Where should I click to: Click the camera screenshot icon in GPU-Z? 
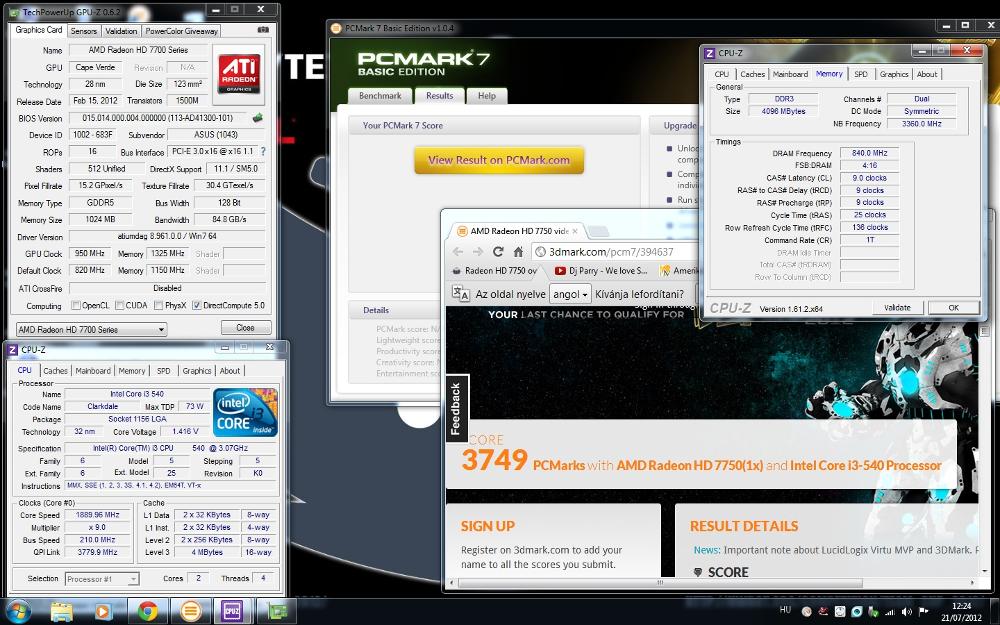(x=263, y=30)
